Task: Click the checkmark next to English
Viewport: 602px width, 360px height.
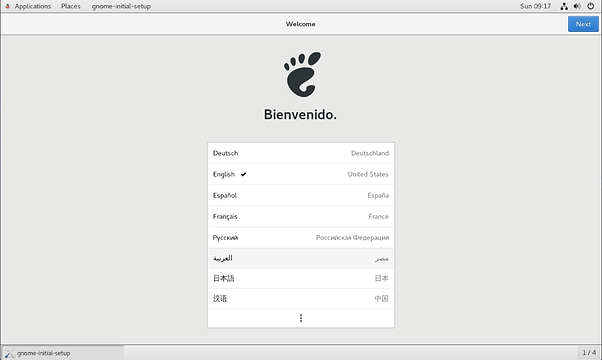Action: pos(243,174)
